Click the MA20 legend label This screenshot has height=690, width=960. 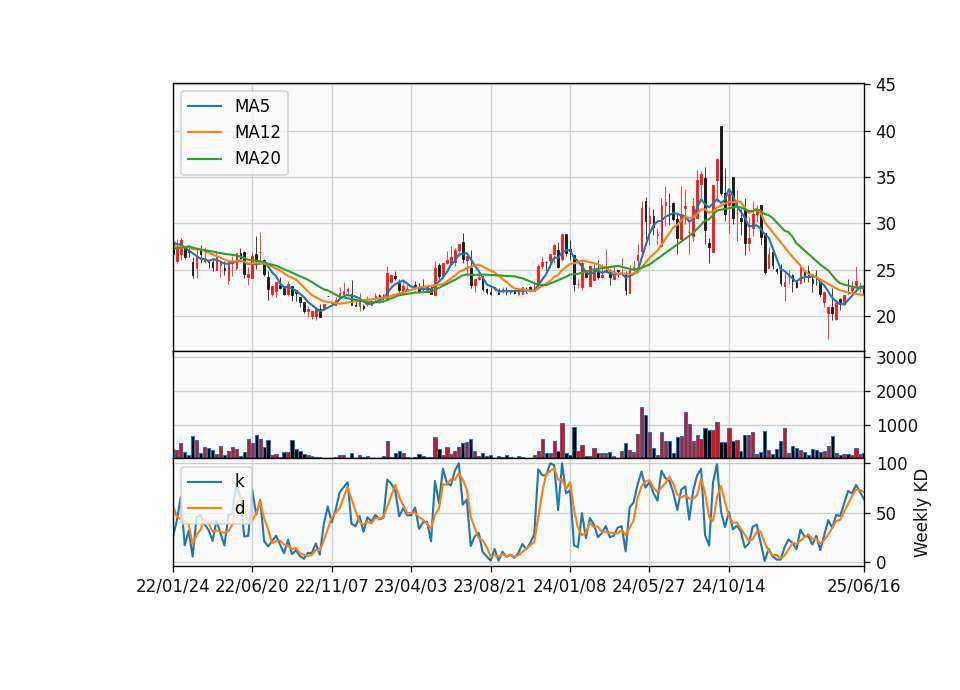tap(257, 158)
